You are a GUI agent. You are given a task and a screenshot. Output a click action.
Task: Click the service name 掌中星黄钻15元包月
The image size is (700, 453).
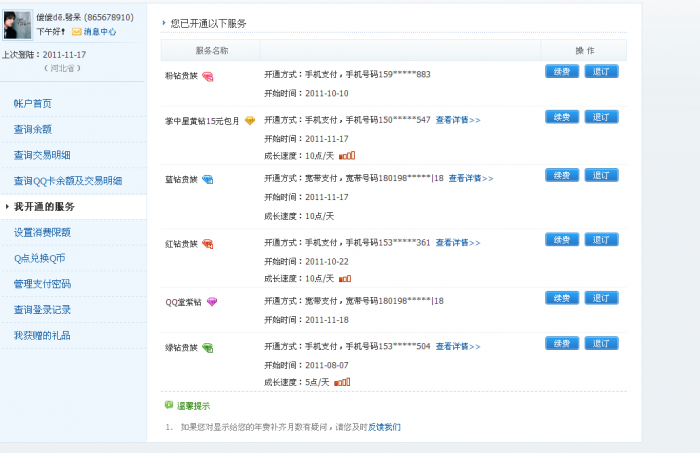click(202, 121)
